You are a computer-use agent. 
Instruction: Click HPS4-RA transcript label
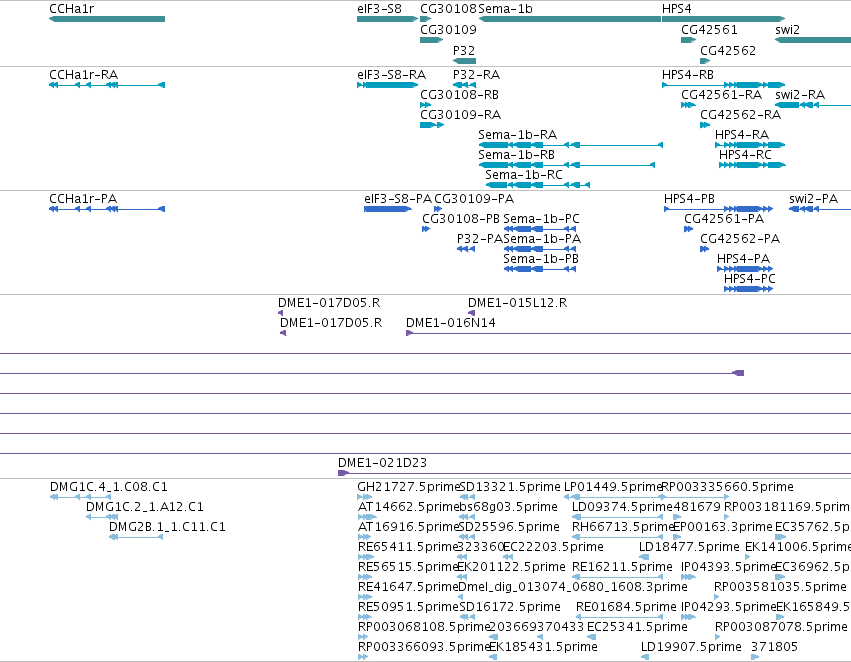tap(741, 135)
